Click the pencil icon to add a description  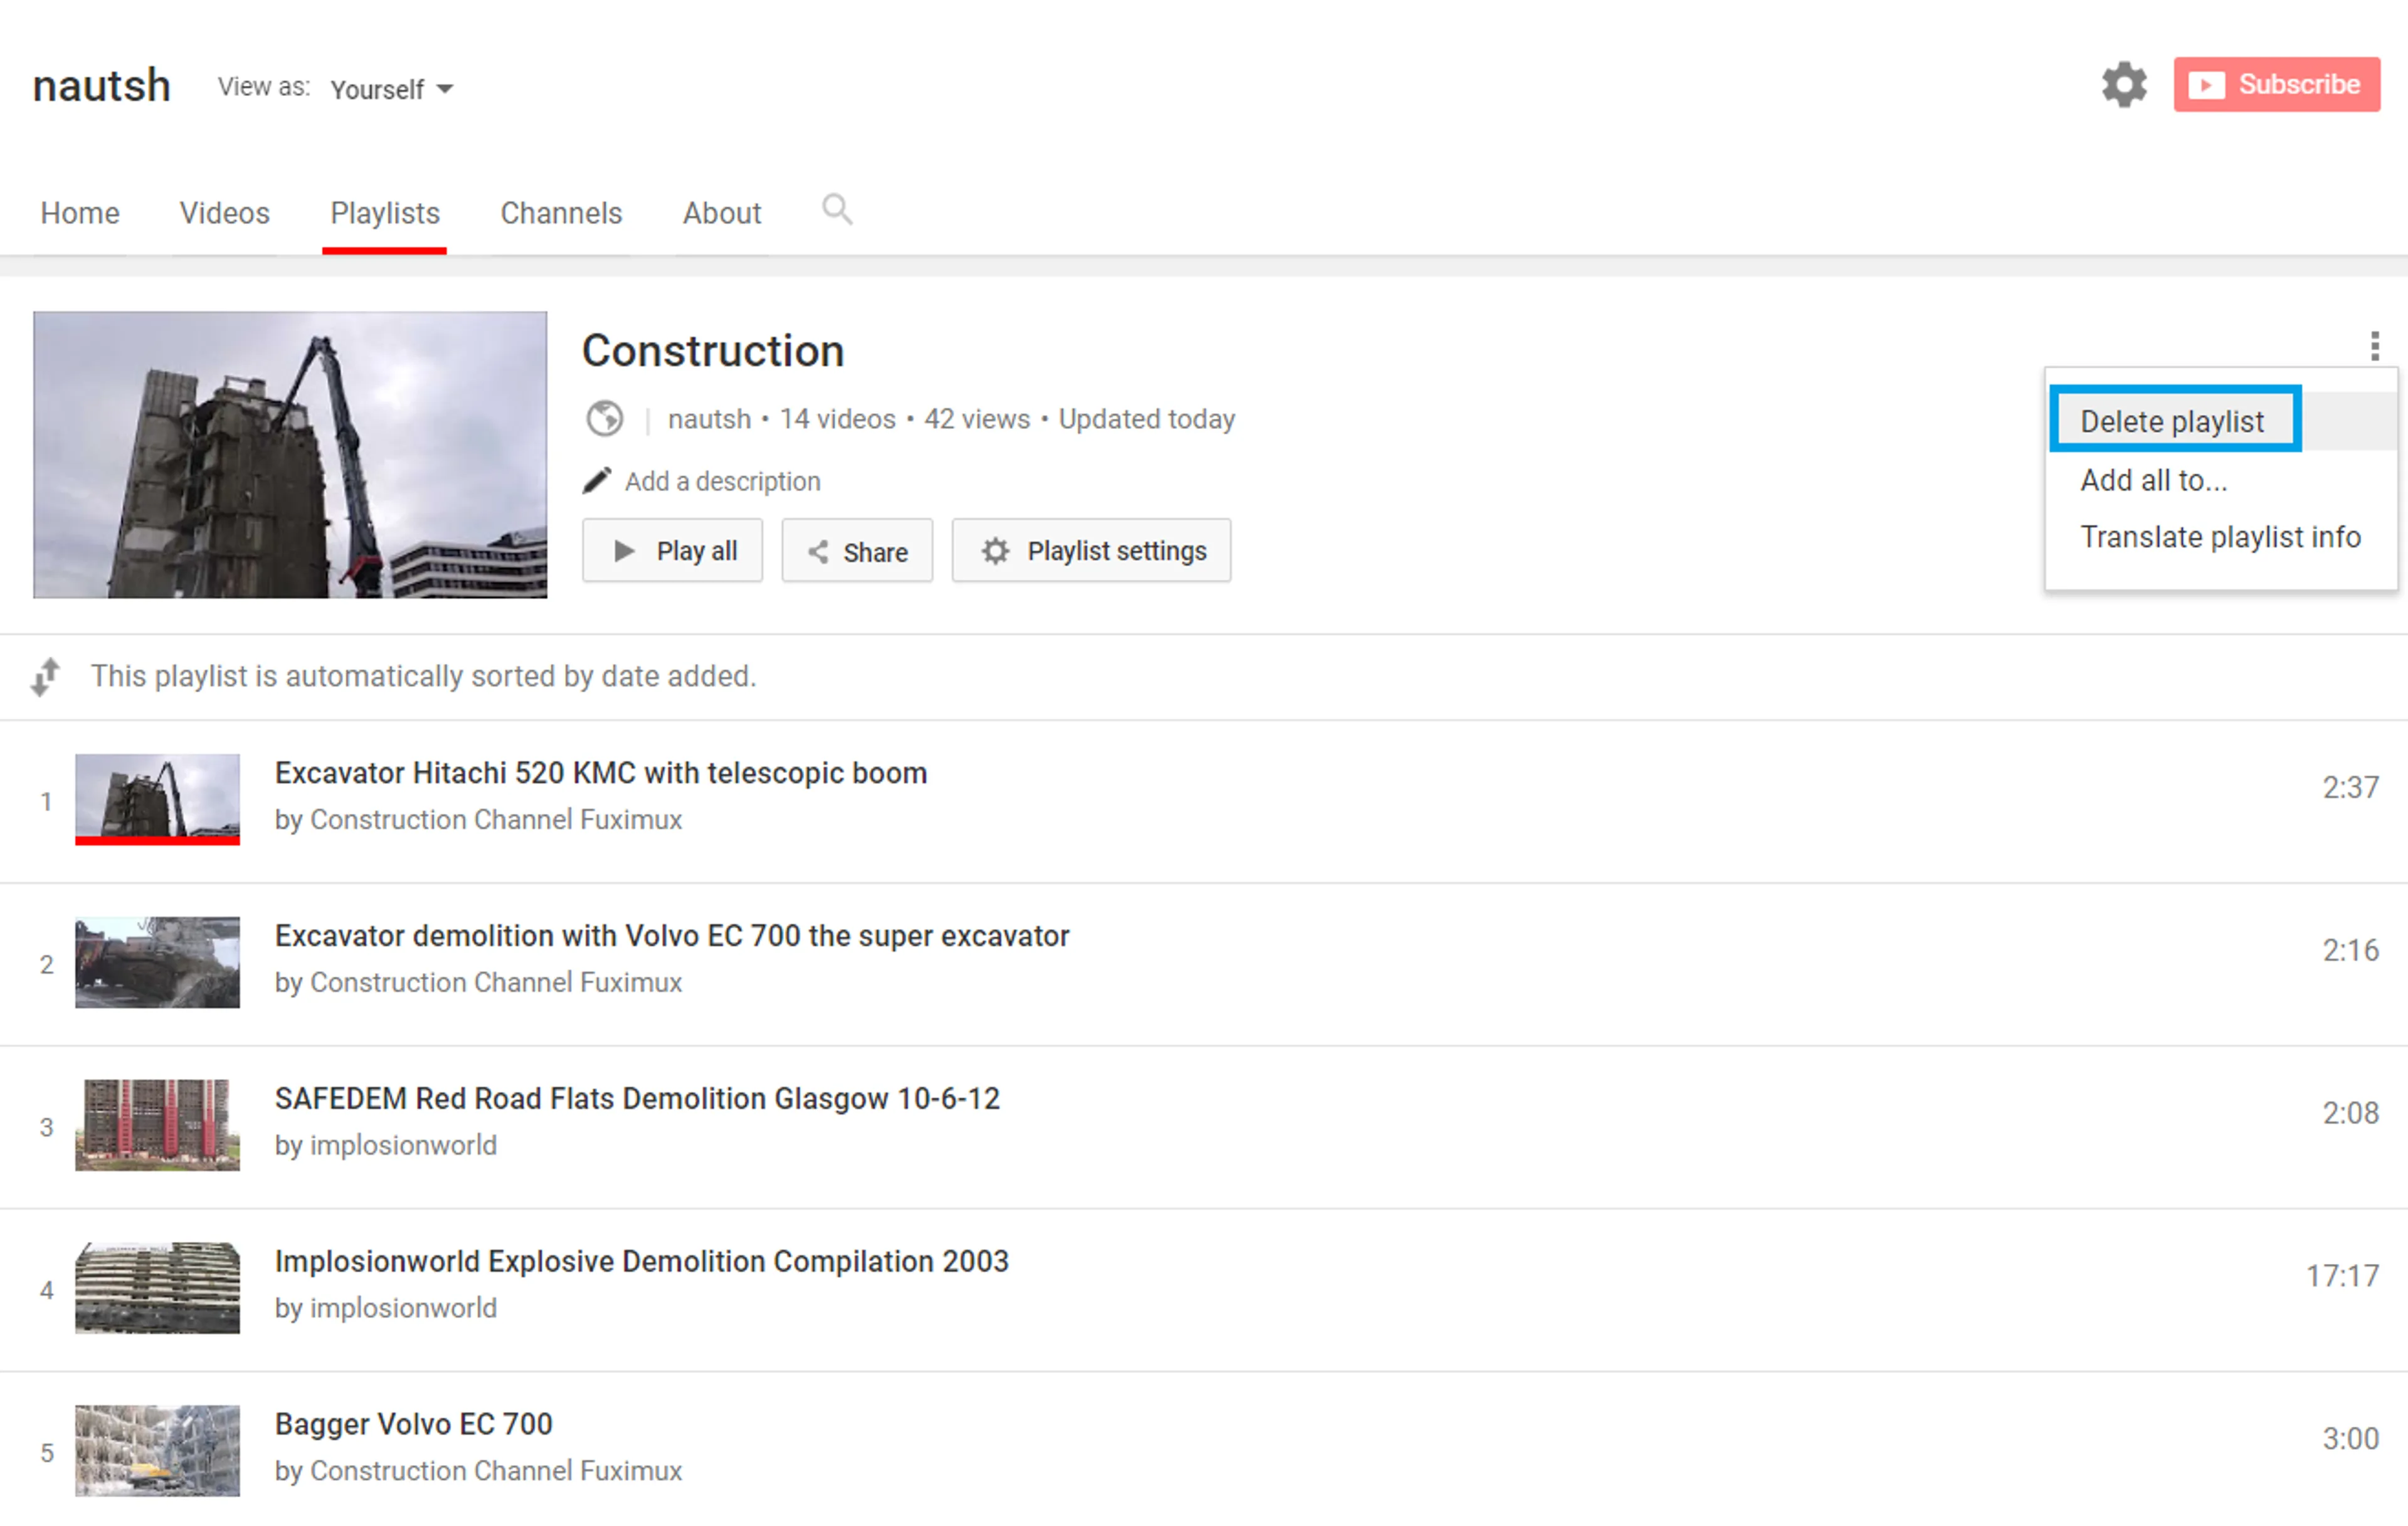(x=596, y=480)
